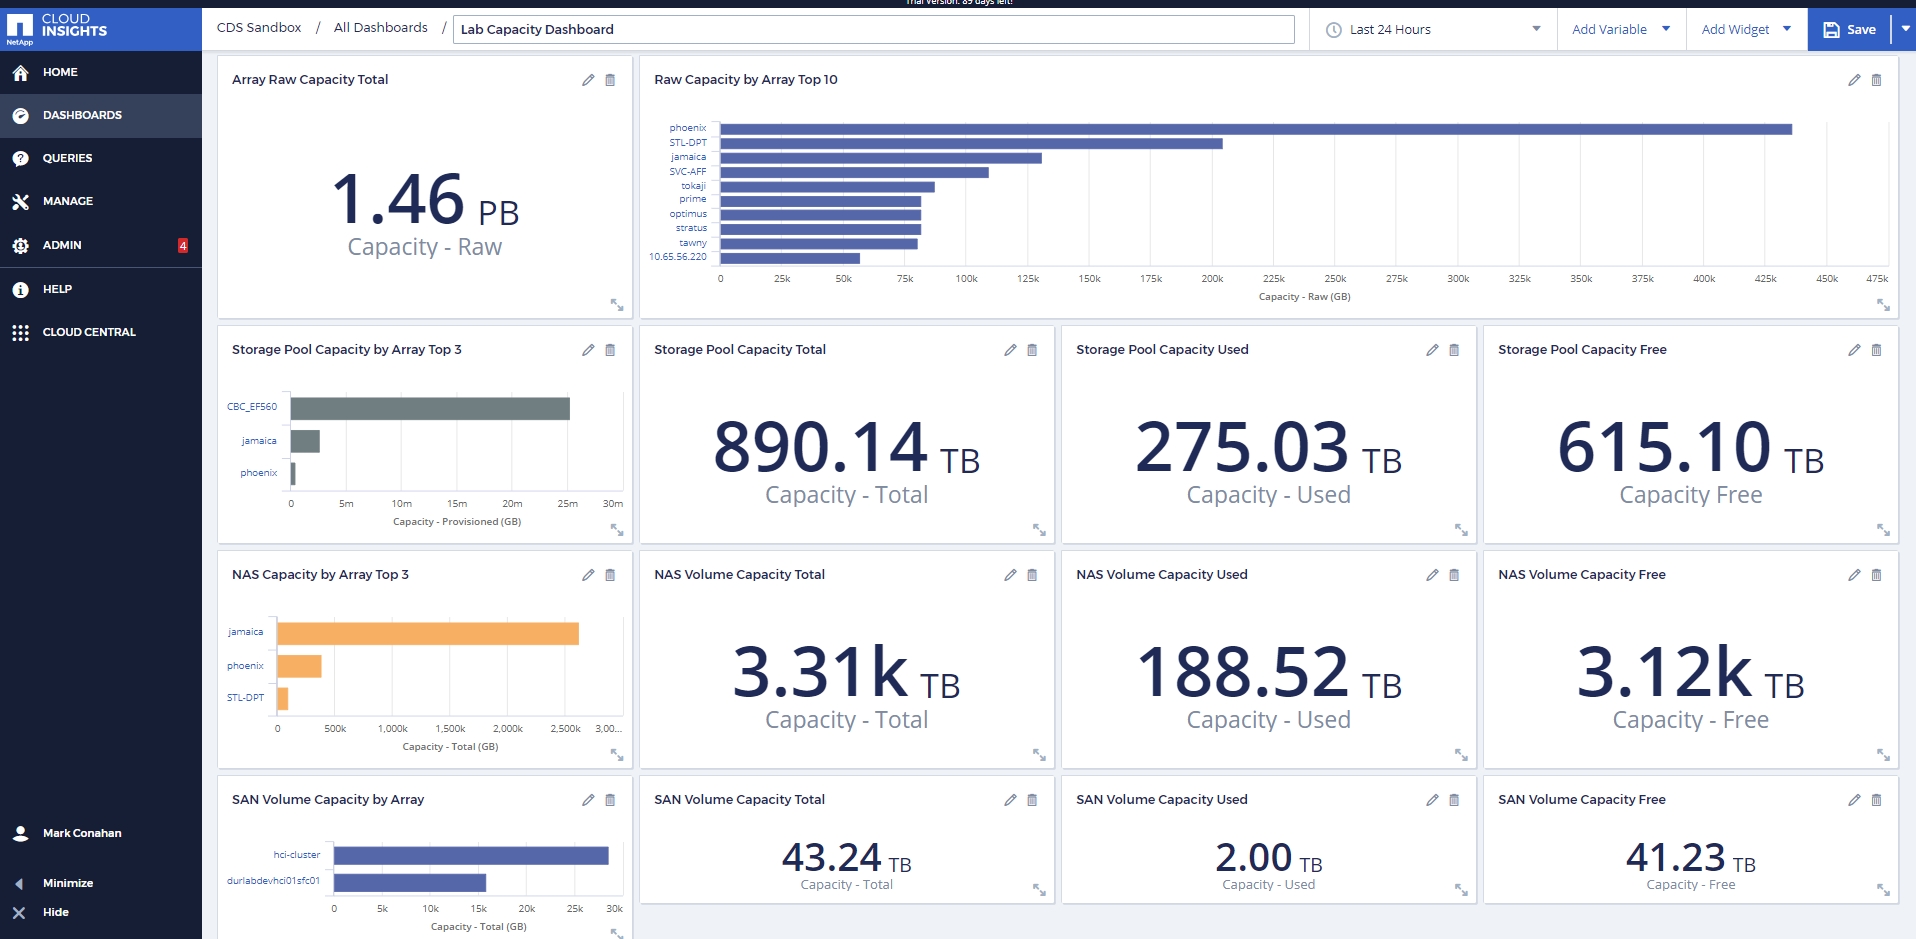Delete the SAN Volume Capacity by Array widget
The width and height of the screenshot is (1916, 939).
(x=610, y=800)
